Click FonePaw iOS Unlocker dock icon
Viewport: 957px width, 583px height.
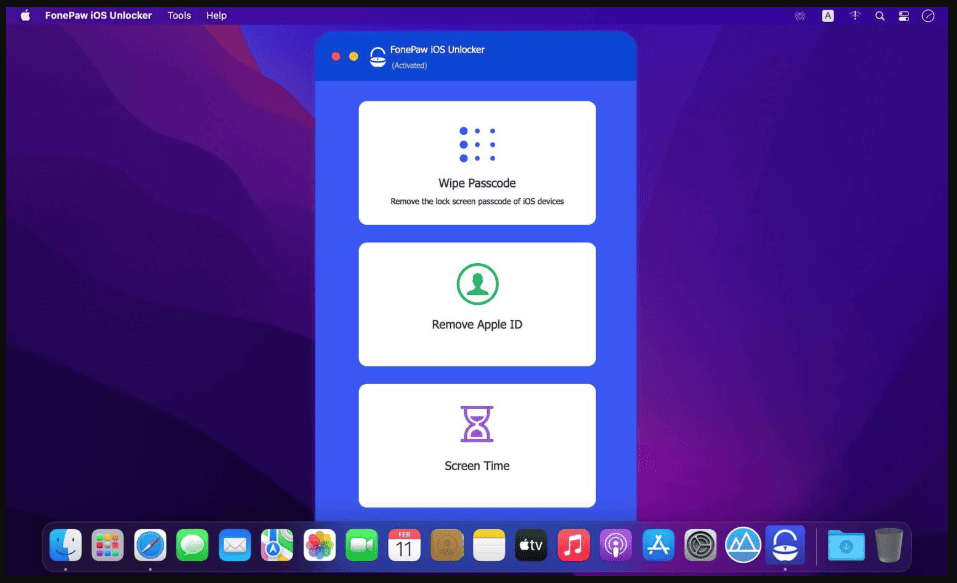[785, 545]
